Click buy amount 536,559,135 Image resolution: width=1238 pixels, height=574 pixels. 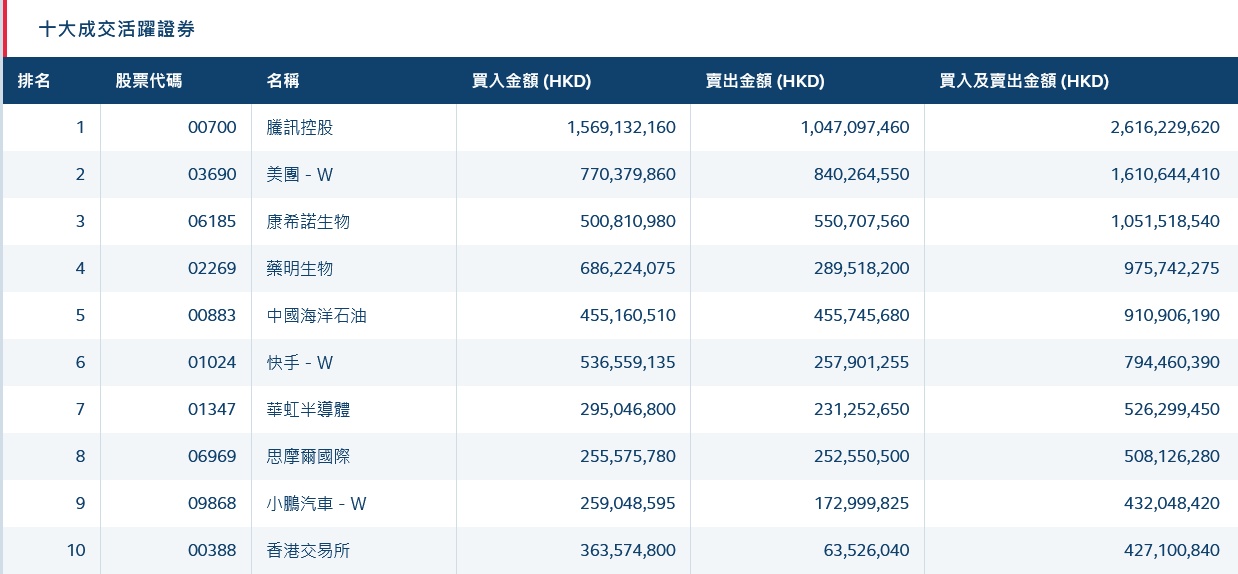point(628,362)
